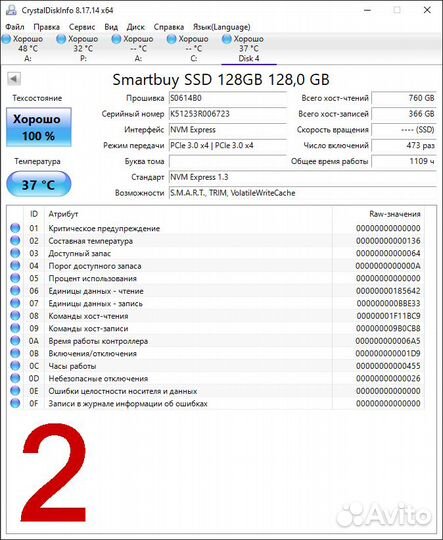Click status icon for Единицы данных - запись
The height and width of the screenshot is (540, 443).
pos(15,303)
